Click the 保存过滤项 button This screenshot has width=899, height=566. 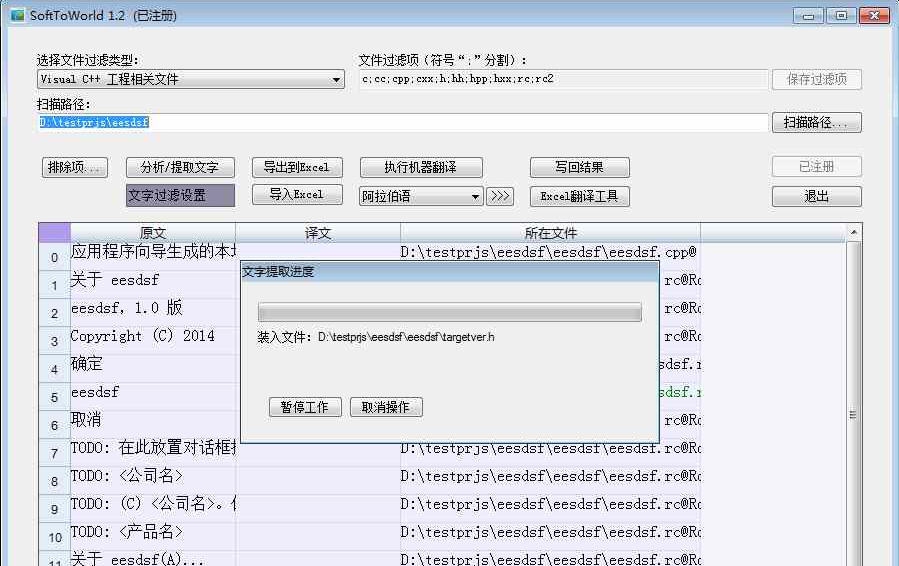tap(816, 79)
